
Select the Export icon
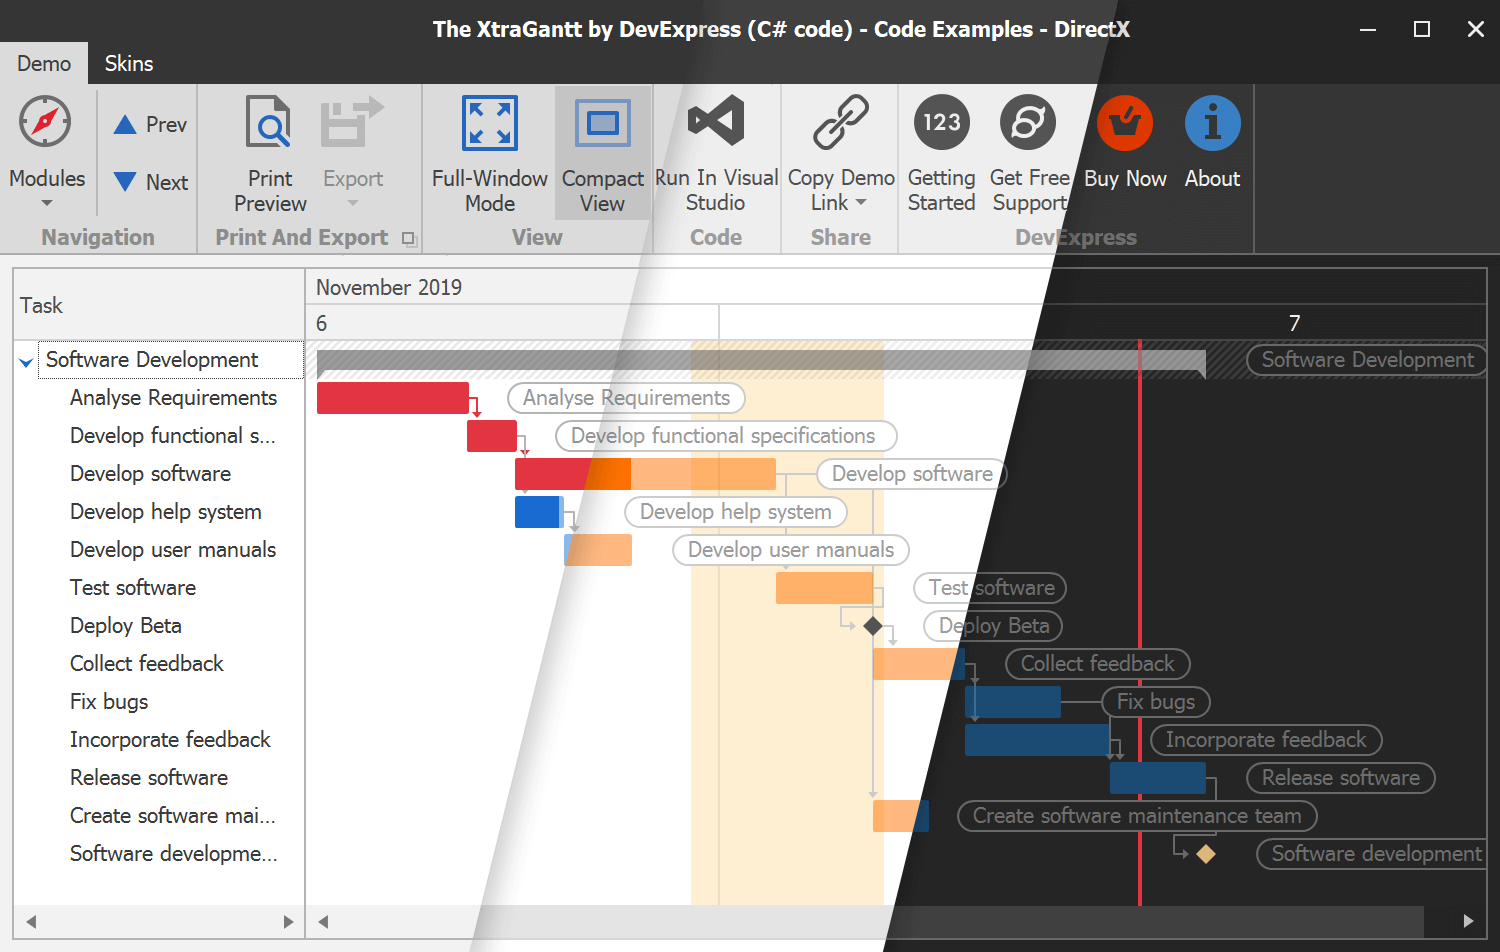pyautogui.click(x=352, y=122)
